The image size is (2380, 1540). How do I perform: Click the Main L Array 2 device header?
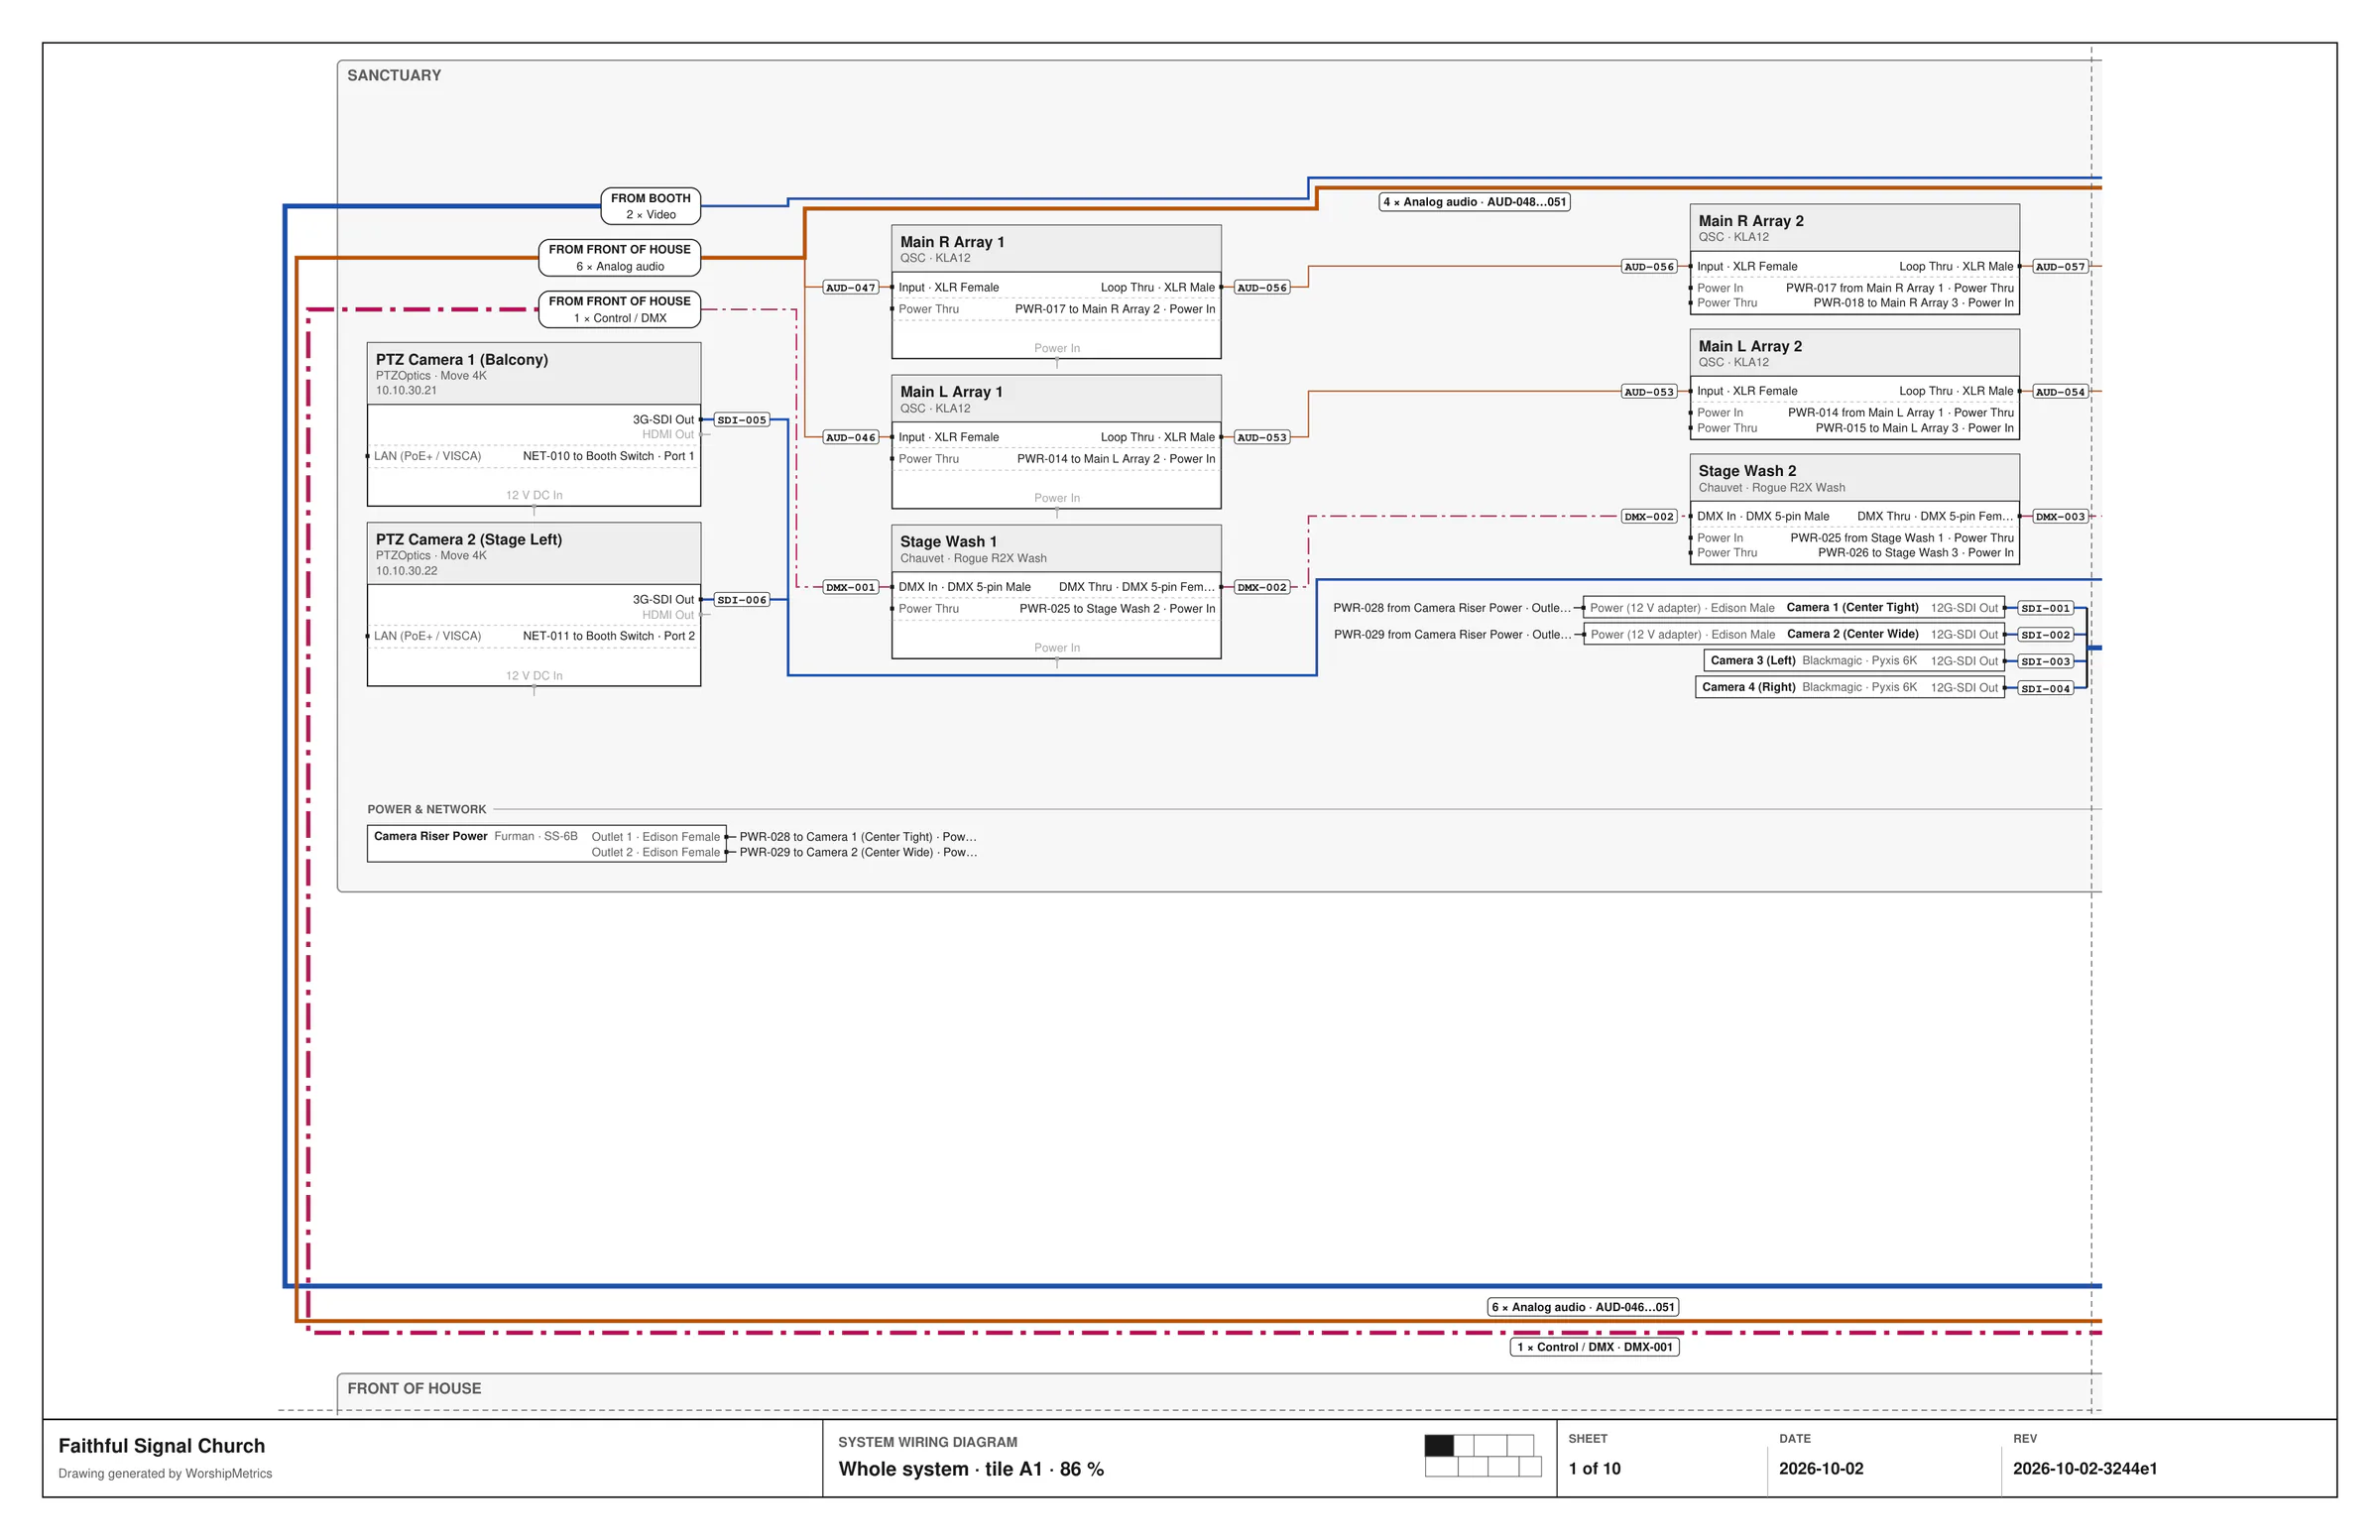point(1854,352)
